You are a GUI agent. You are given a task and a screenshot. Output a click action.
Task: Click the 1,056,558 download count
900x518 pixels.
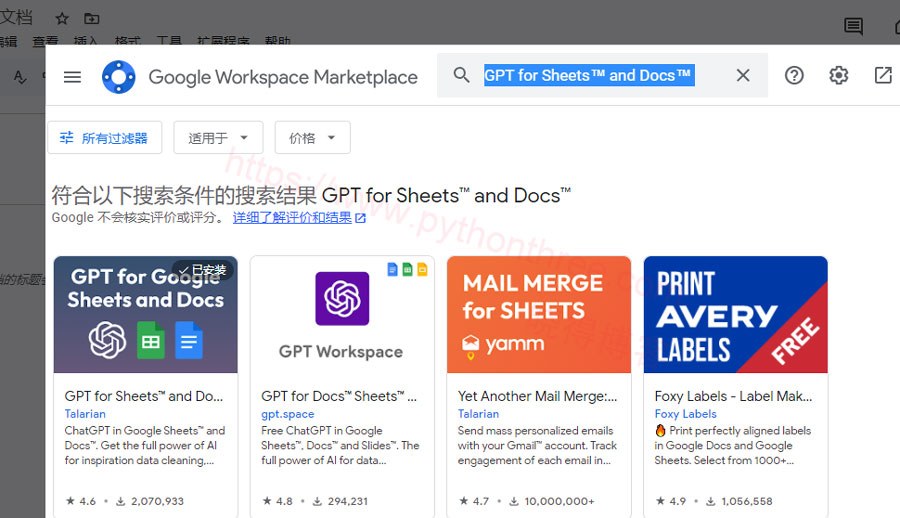click(739, 501)
